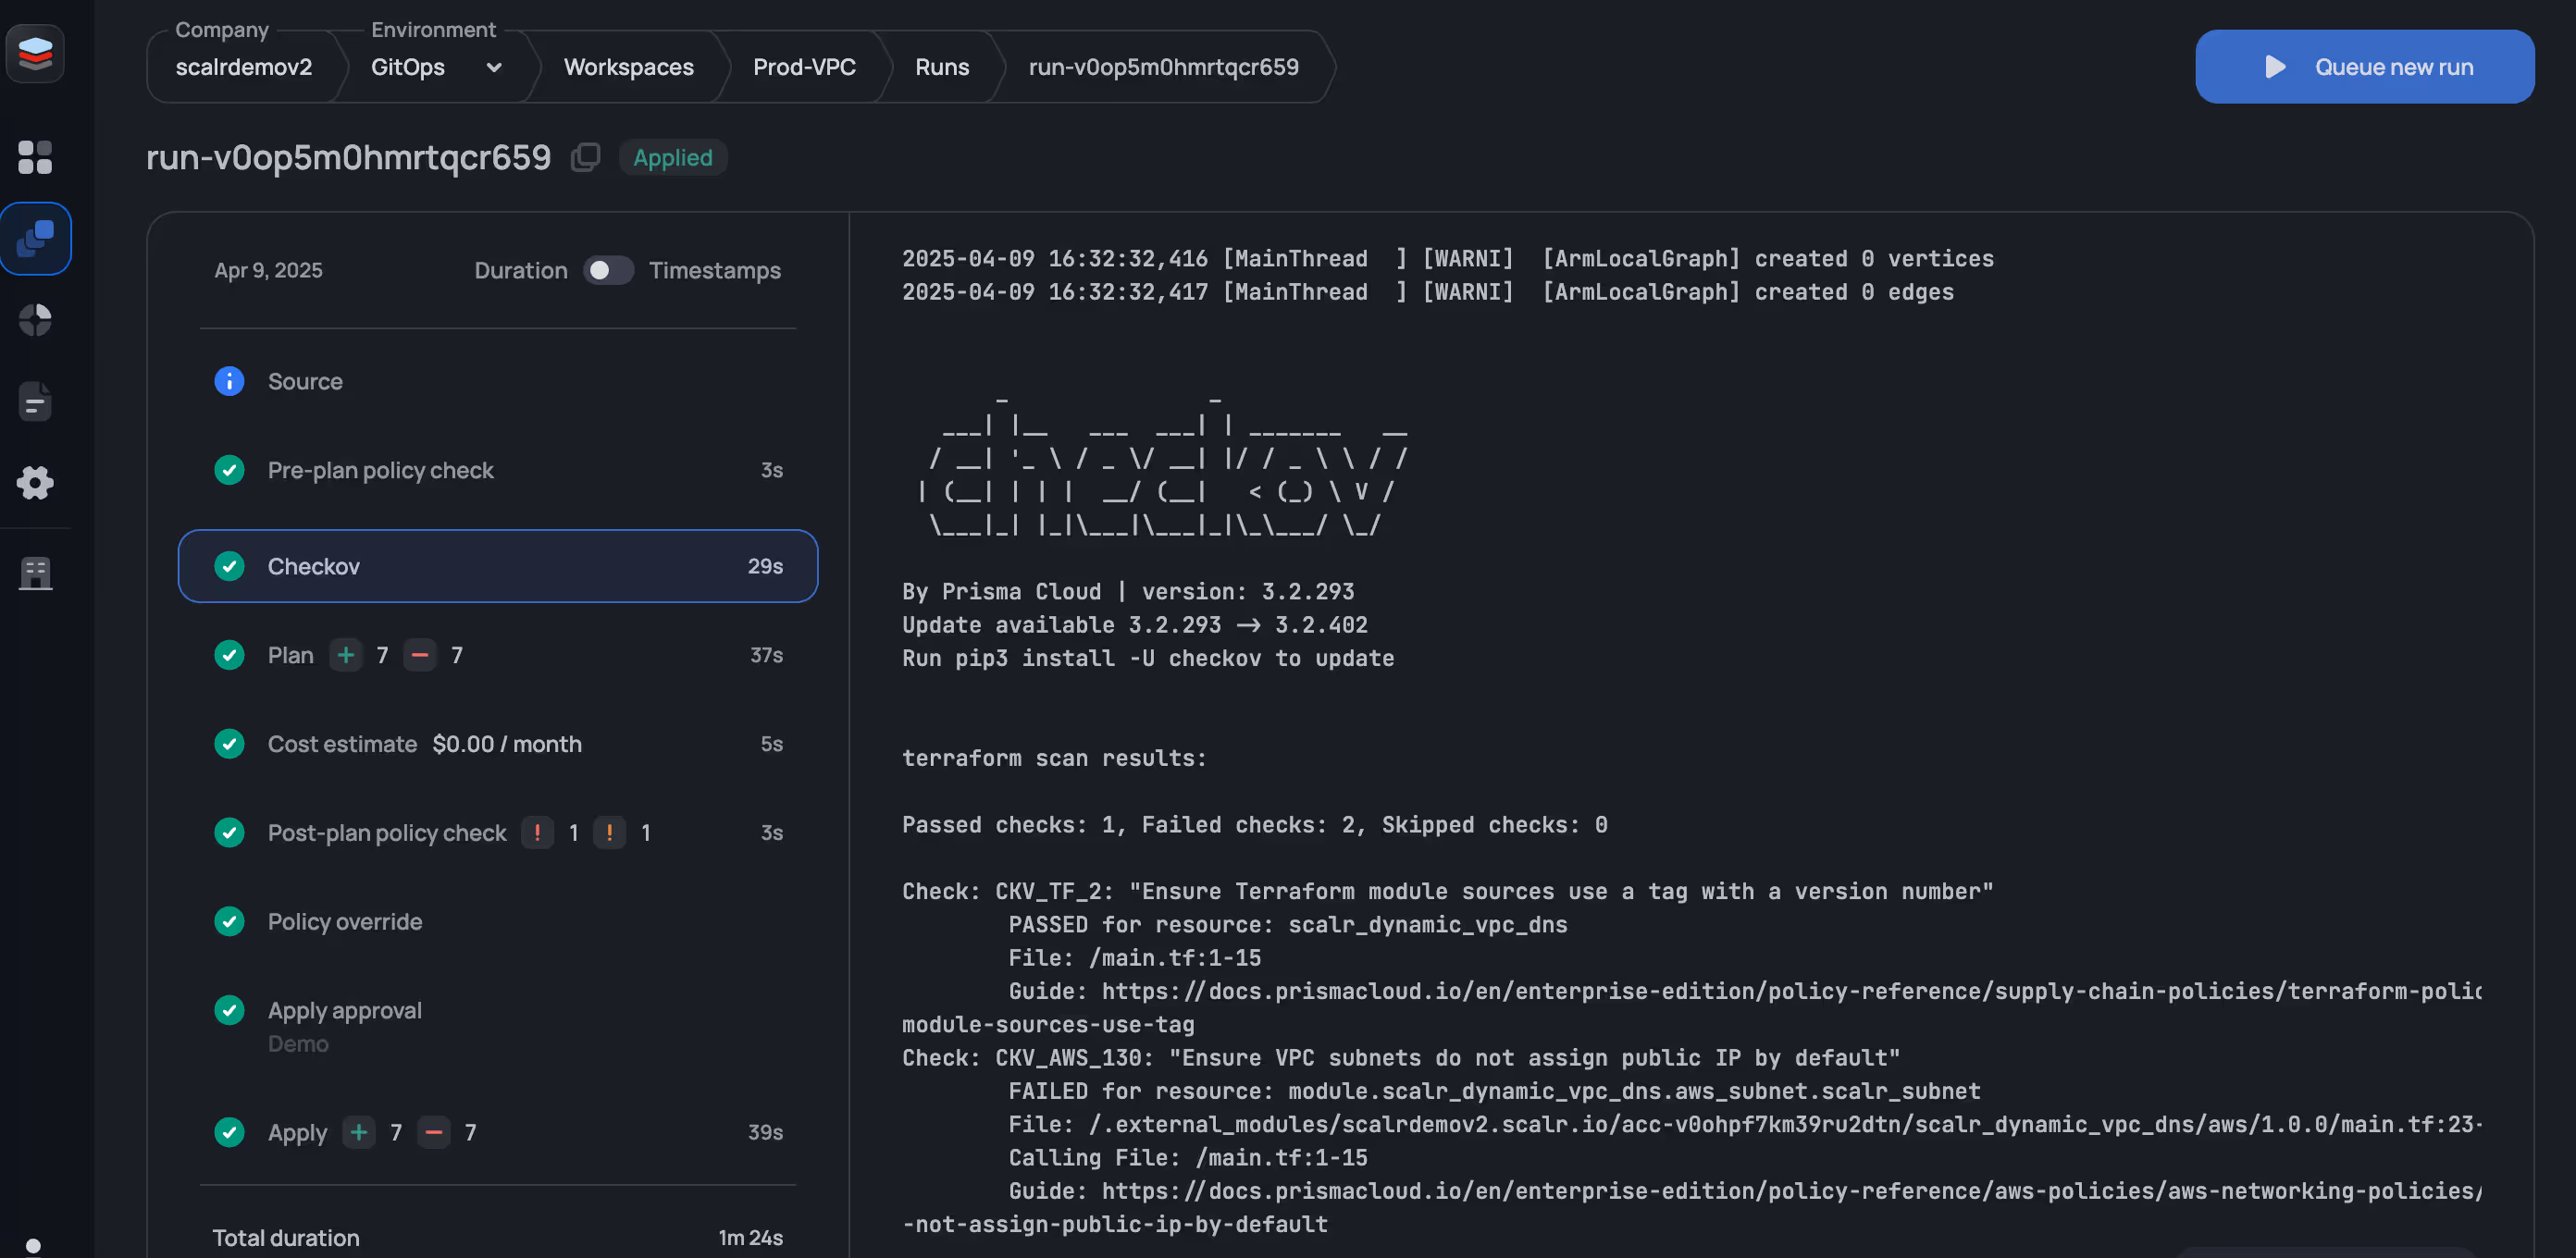
Task: Click the green check icon for Plan
Action: click(x=229, y=655)
